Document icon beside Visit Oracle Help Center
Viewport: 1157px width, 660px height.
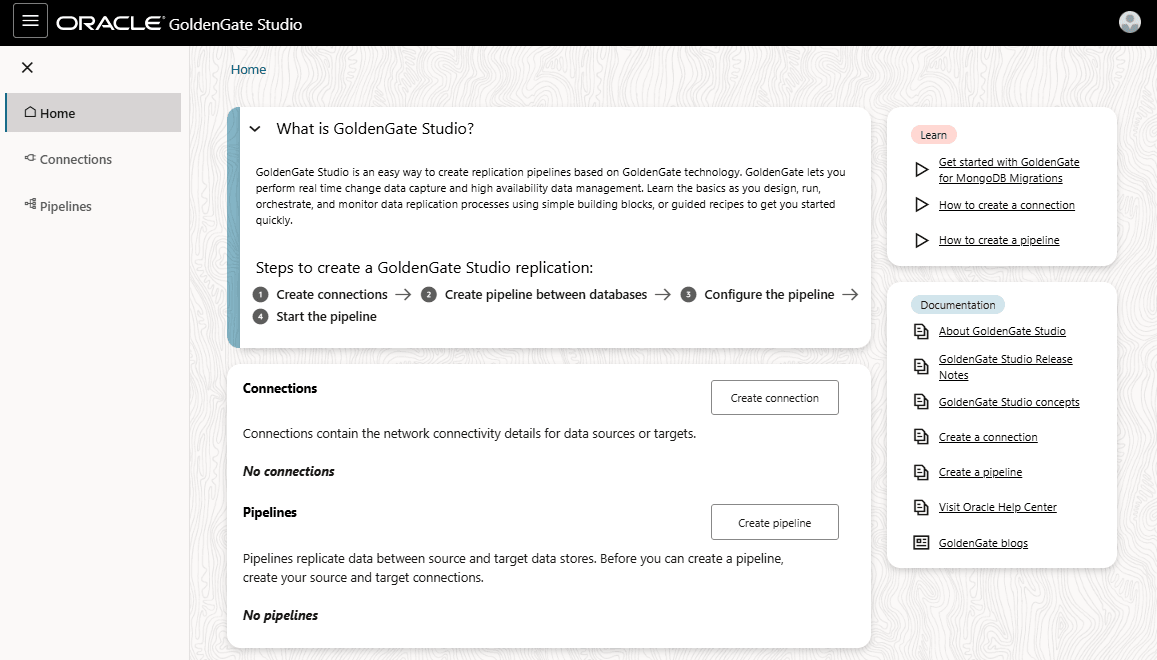(x=921, y=507)
